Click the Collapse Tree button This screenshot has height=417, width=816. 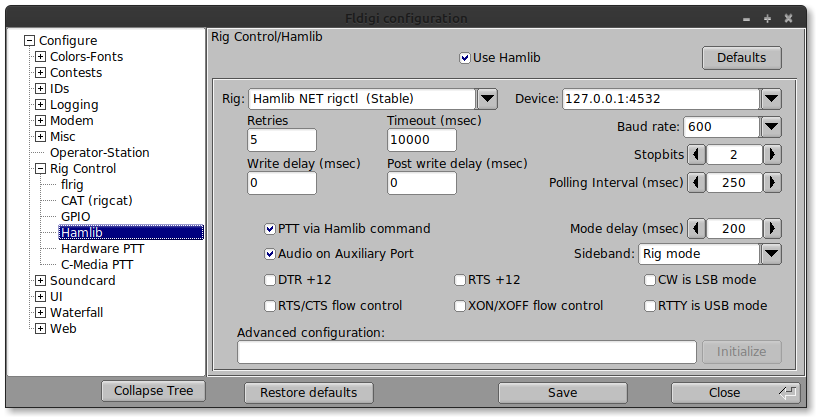pyautogui.click(x=154, y=391)
